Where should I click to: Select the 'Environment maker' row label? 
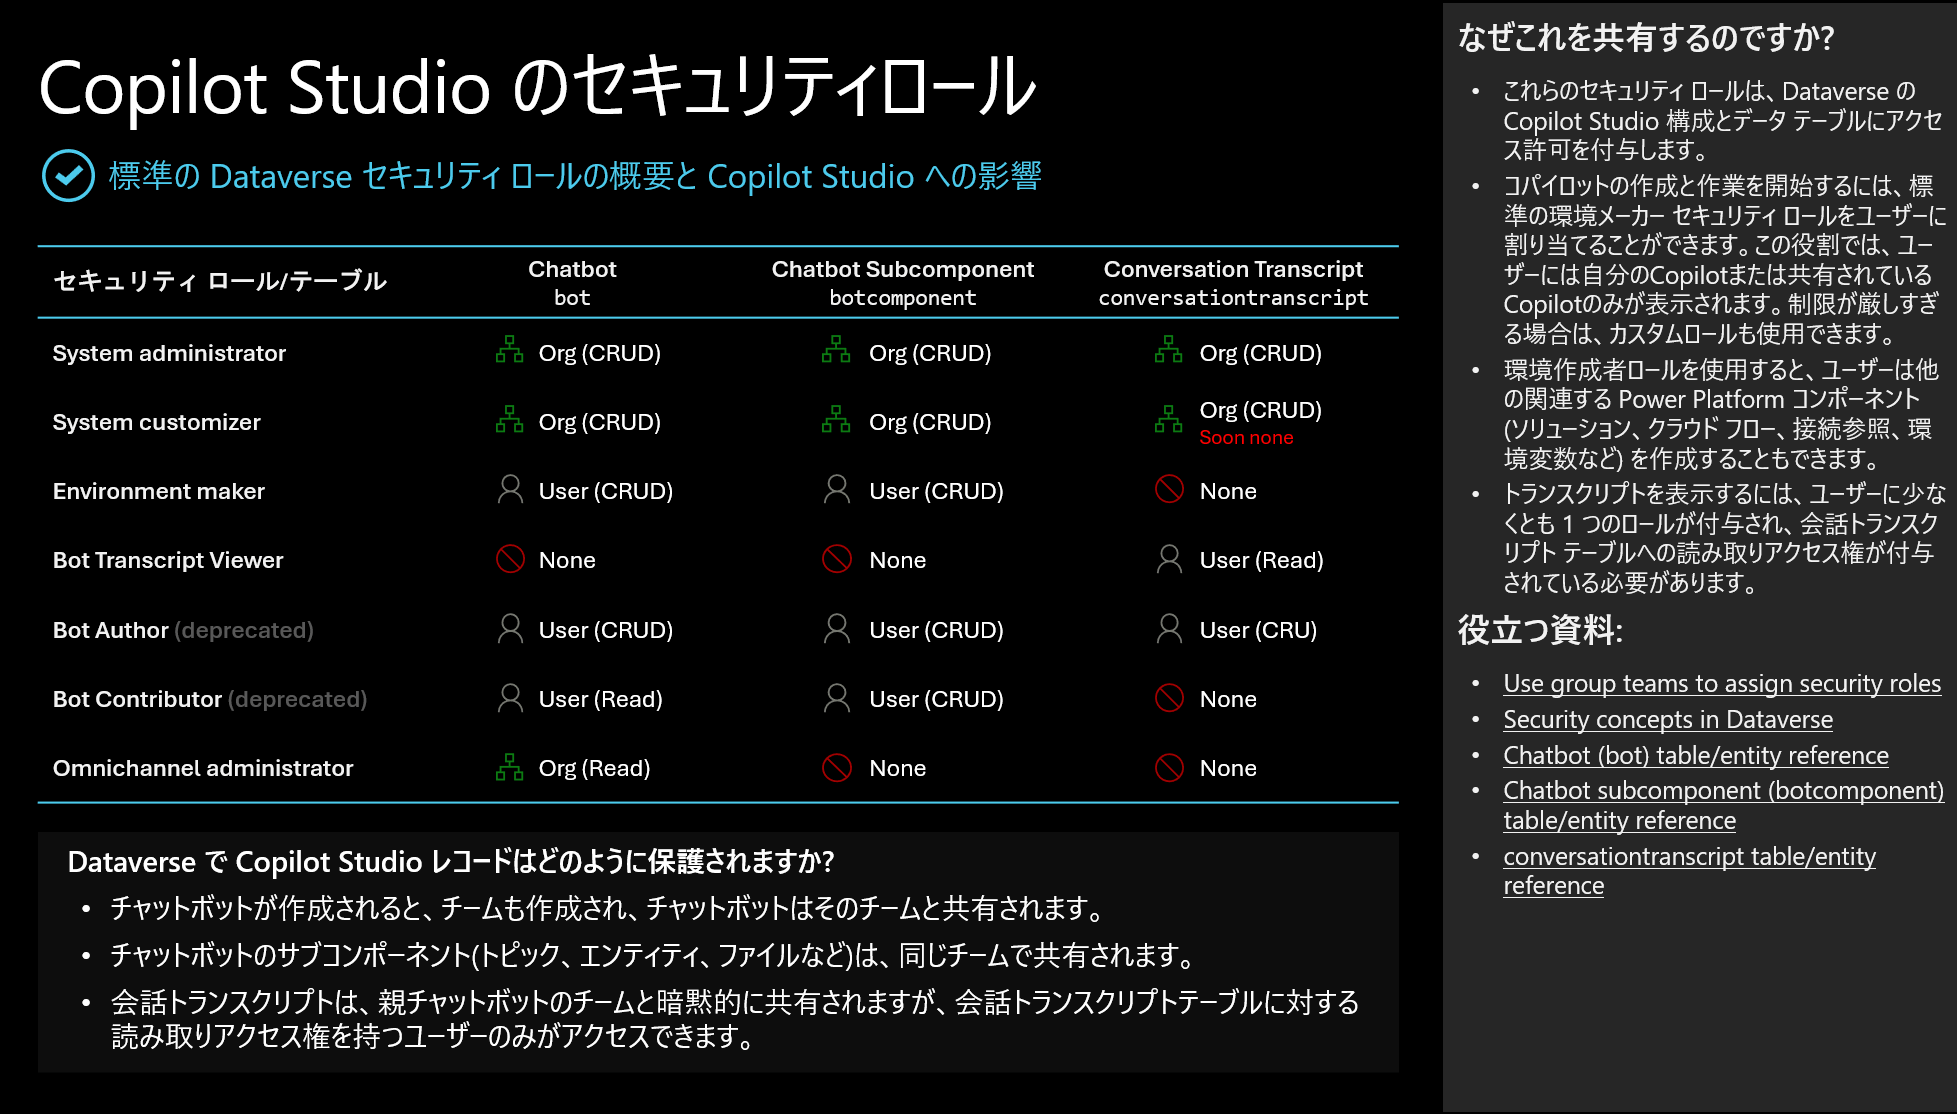click(158, 491)
